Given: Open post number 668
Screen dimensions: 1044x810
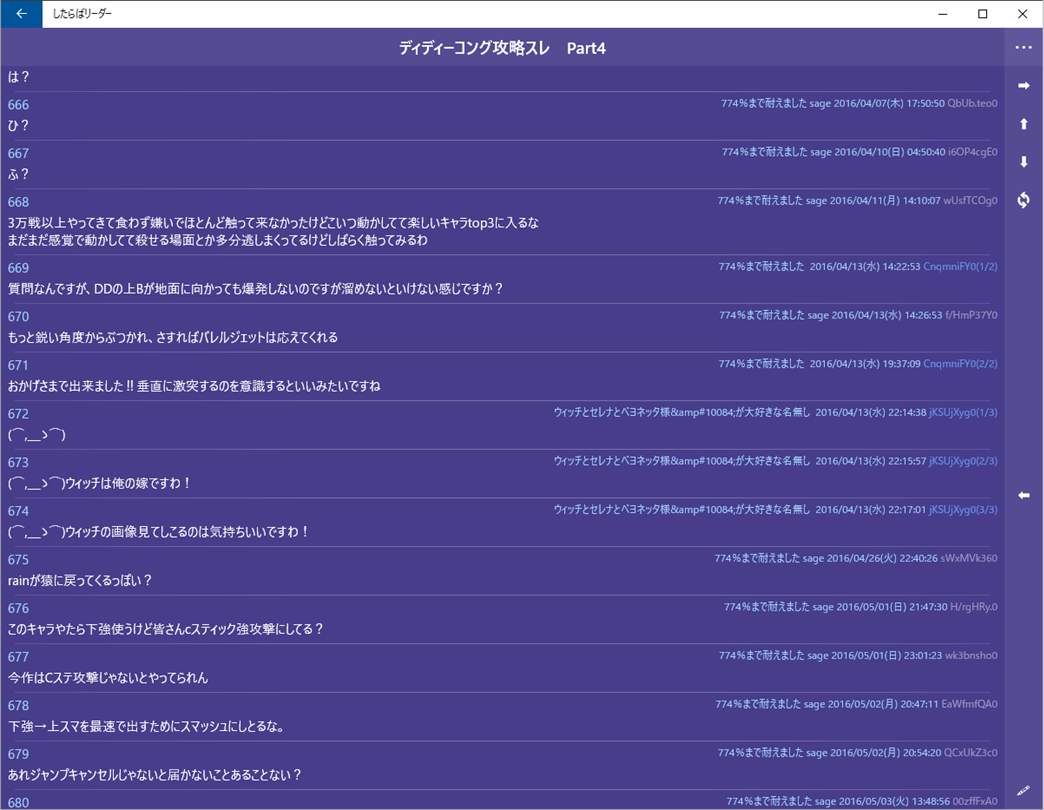Looking at the screenshot, I should coord(18,202).
